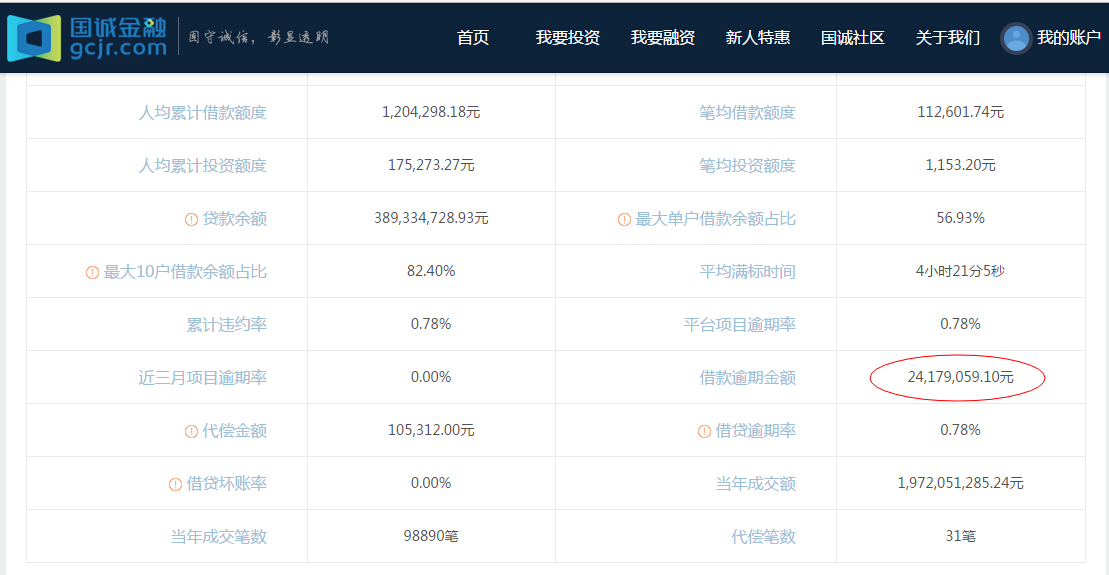Click the gcjr.com site name text
This screenshot has height=575, width=1109.
118,47
